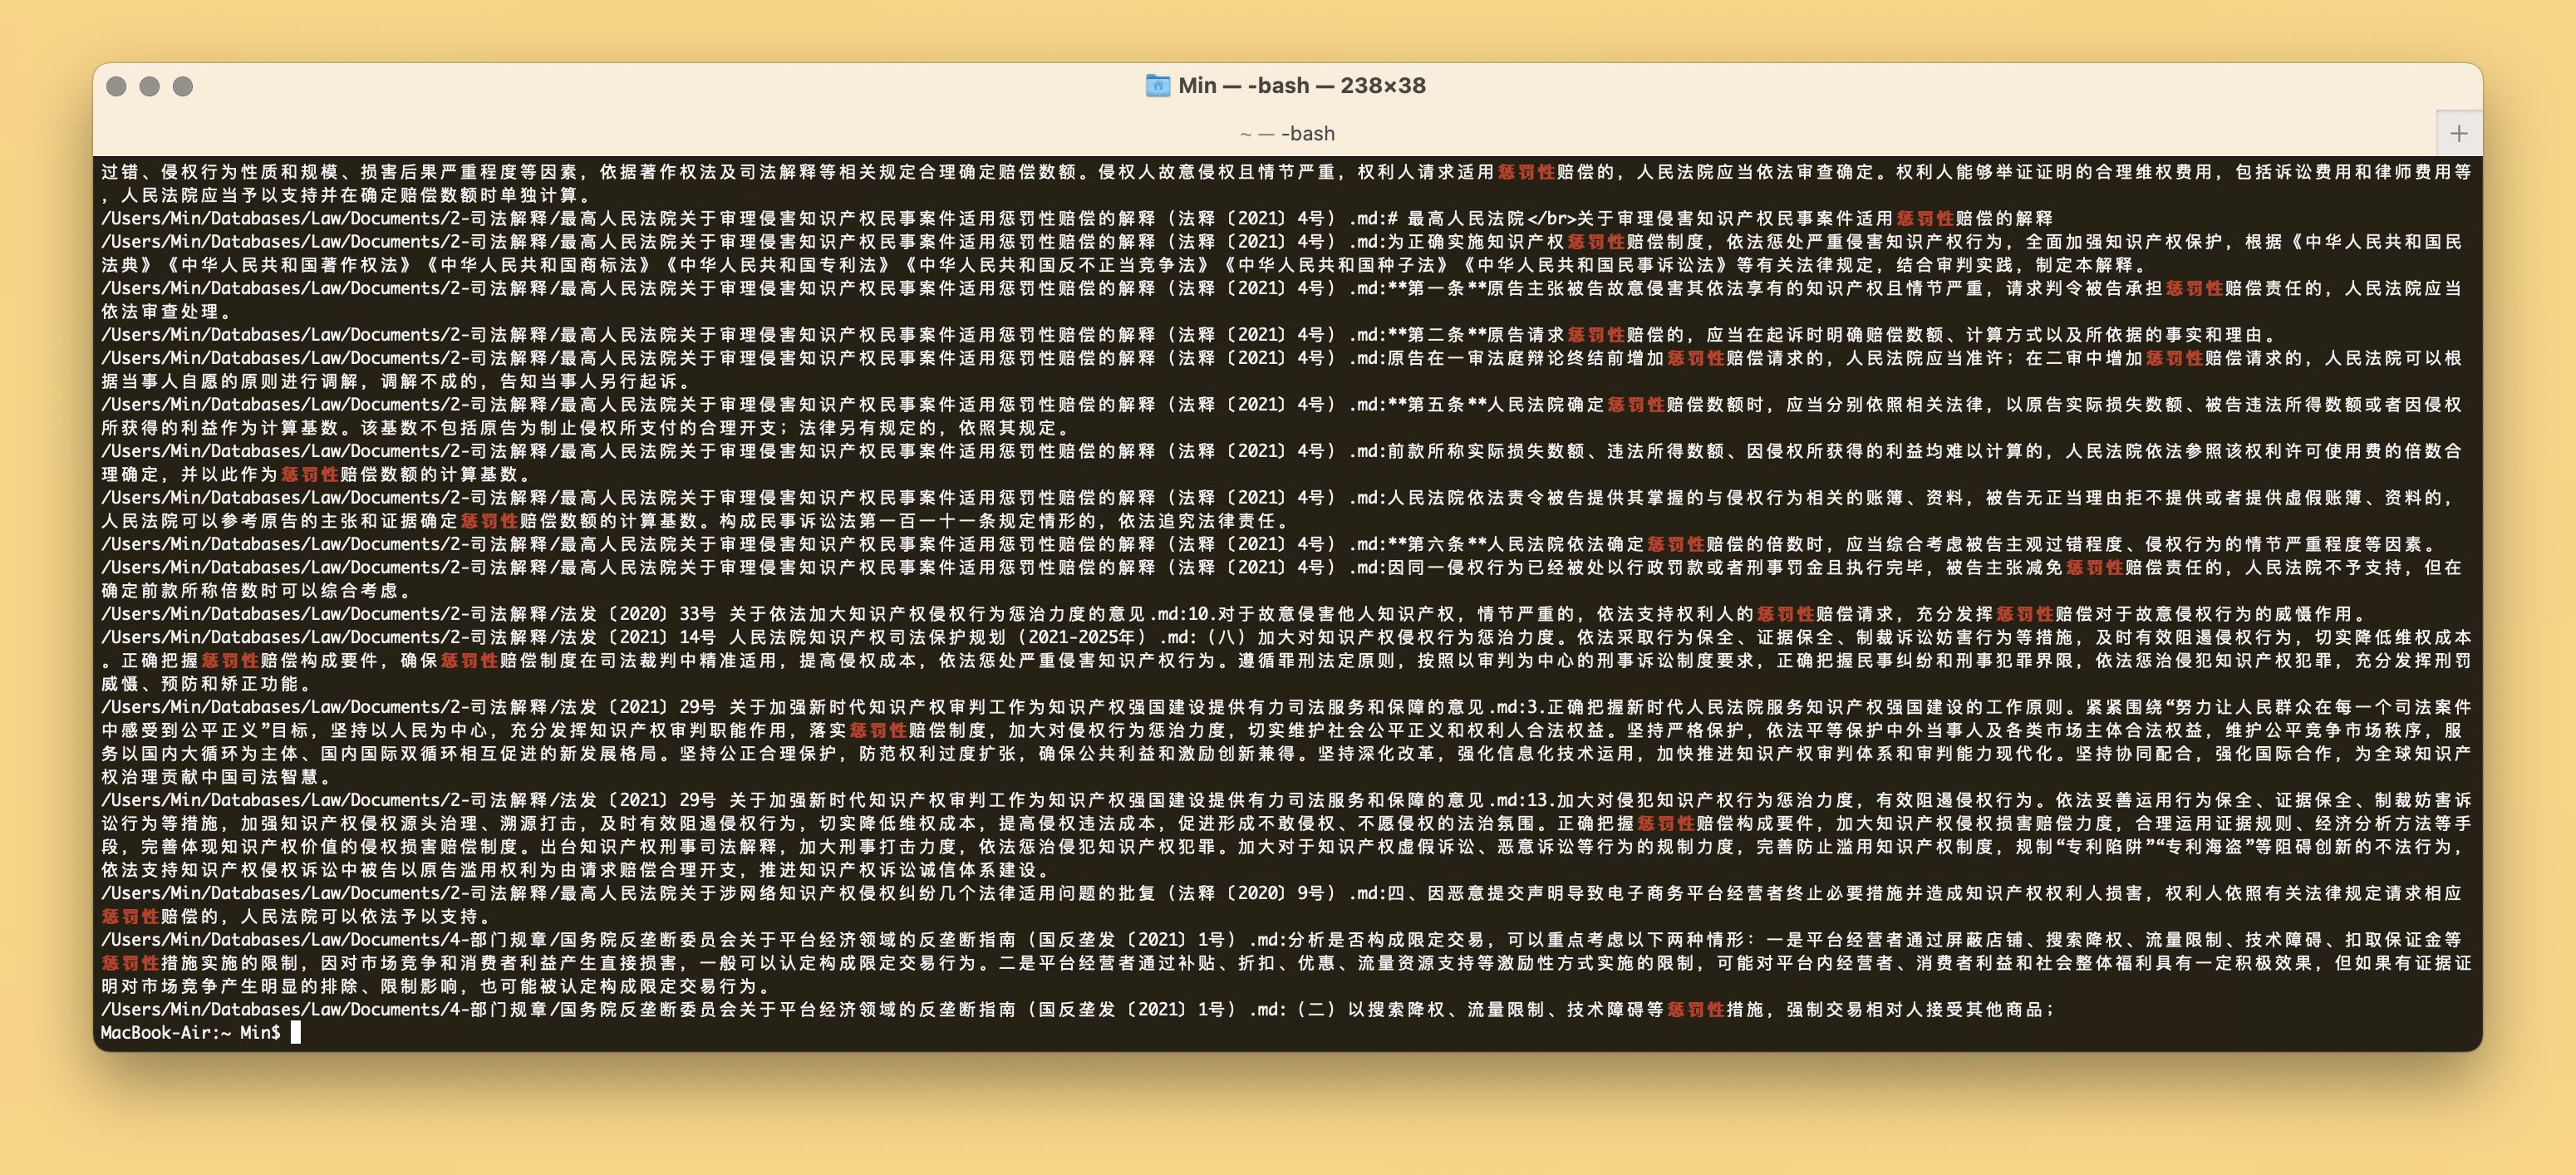
Task: Zoom the Terminal window to full size
Action: tap(182, 86)
